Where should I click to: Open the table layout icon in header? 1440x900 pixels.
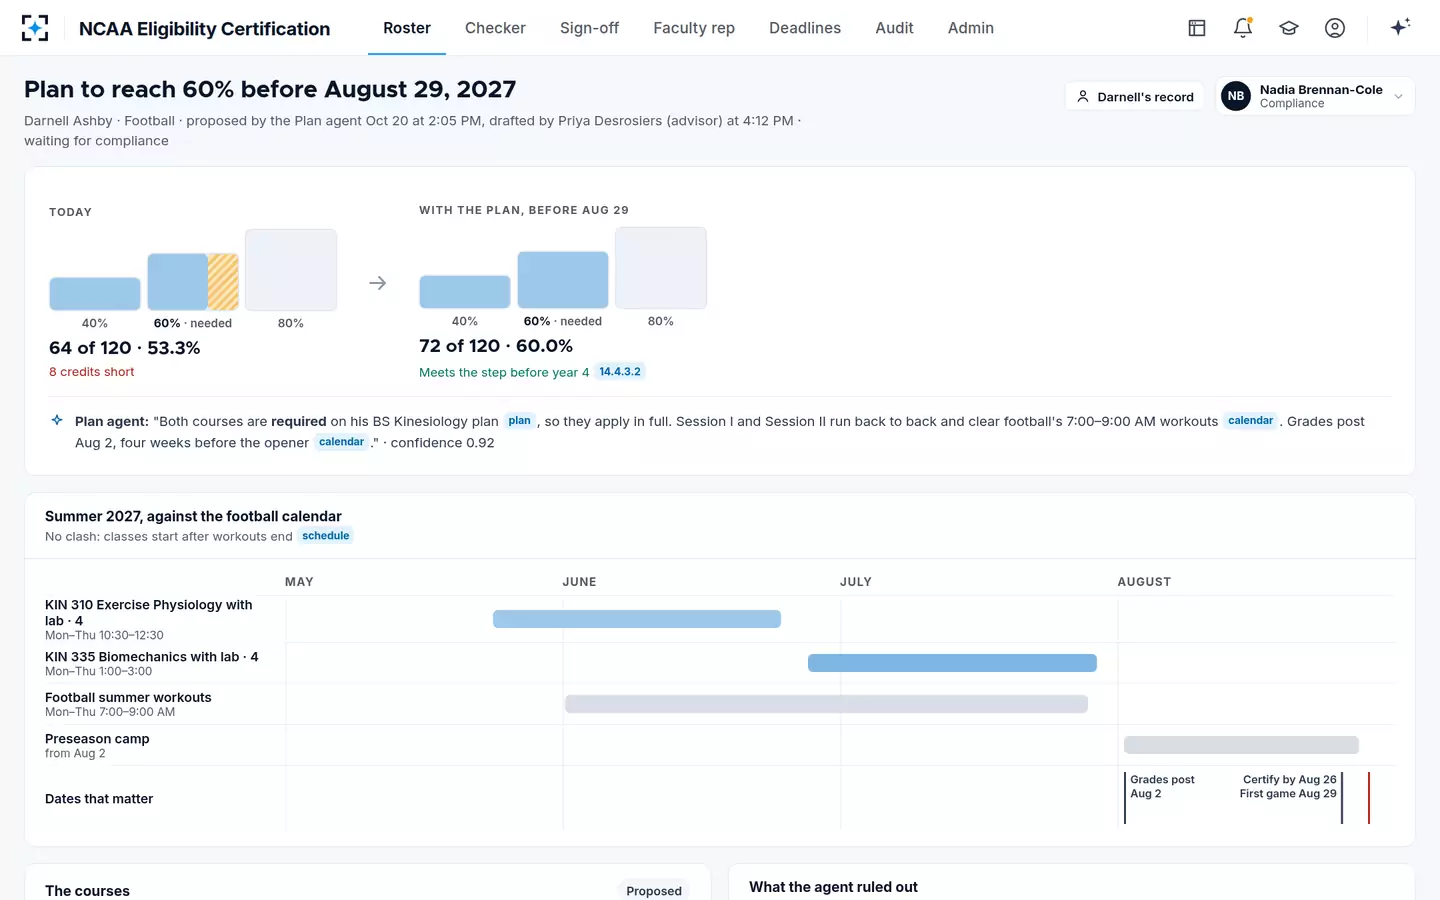pos(1197,28)
